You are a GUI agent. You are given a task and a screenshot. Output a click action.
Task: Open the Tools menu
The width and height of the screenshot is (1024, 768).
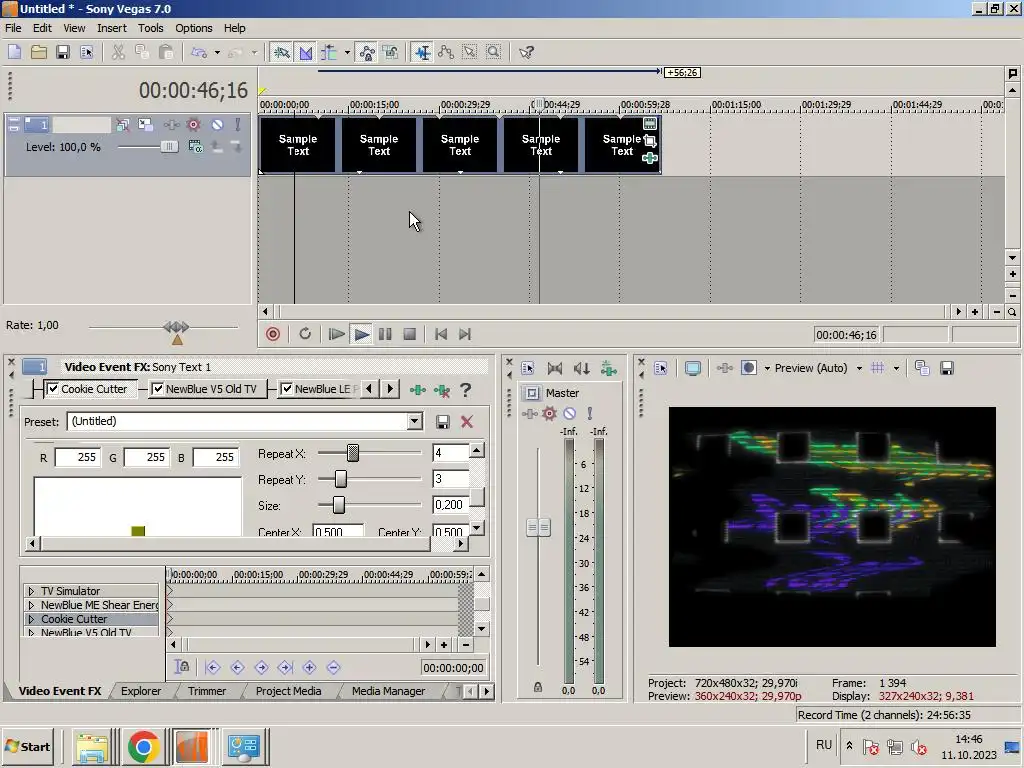(150, 28)
